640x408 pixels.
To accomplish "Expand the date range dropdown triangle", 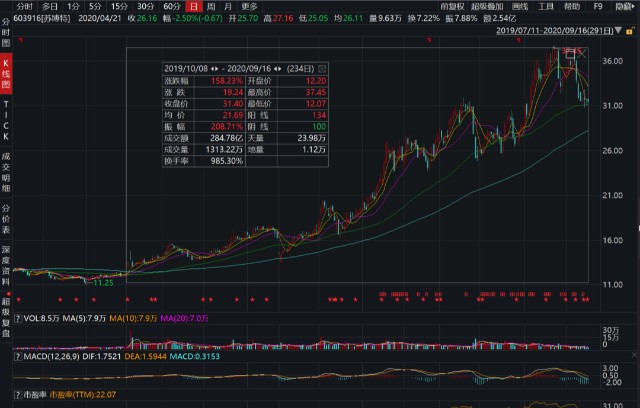I will tap(618, 31).
